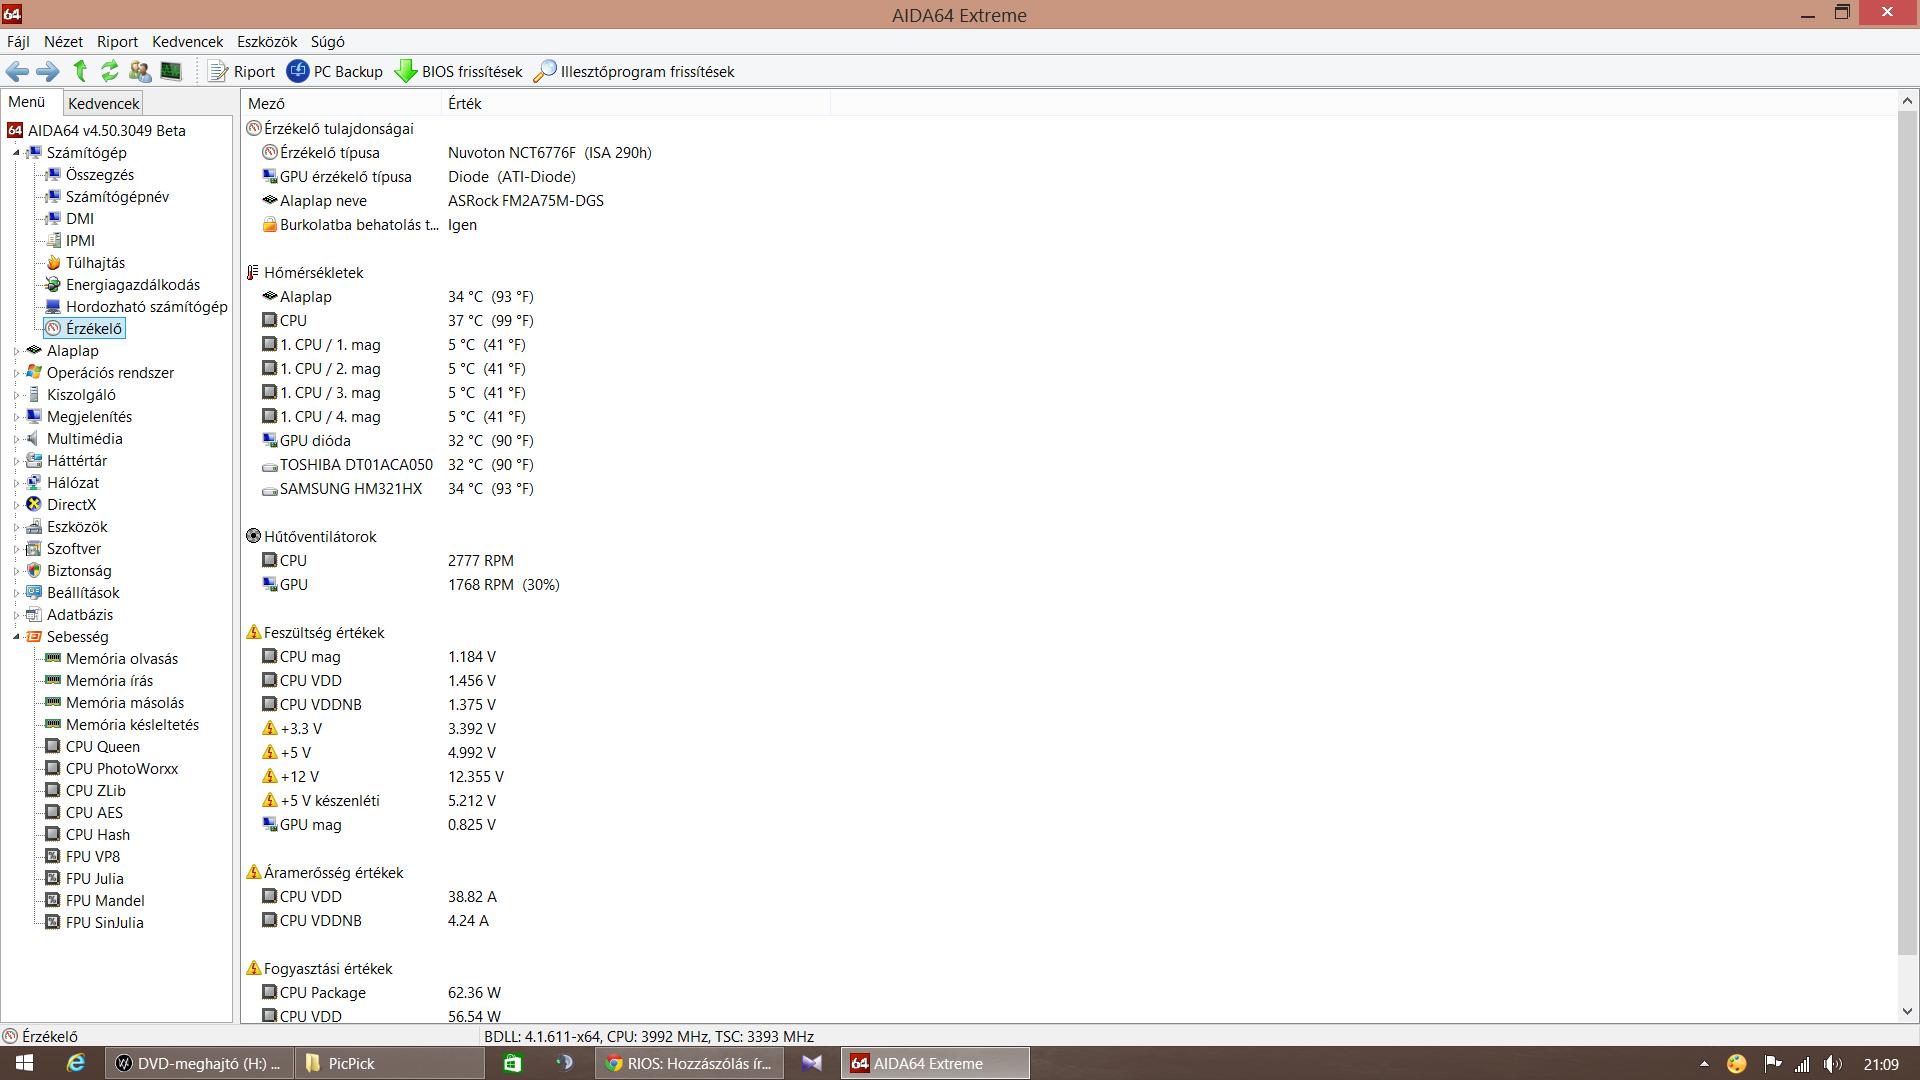Viewport: 1920px width, 1080px height.
Task: Collapse the Számítógép tree node
Action: [16, 153]
